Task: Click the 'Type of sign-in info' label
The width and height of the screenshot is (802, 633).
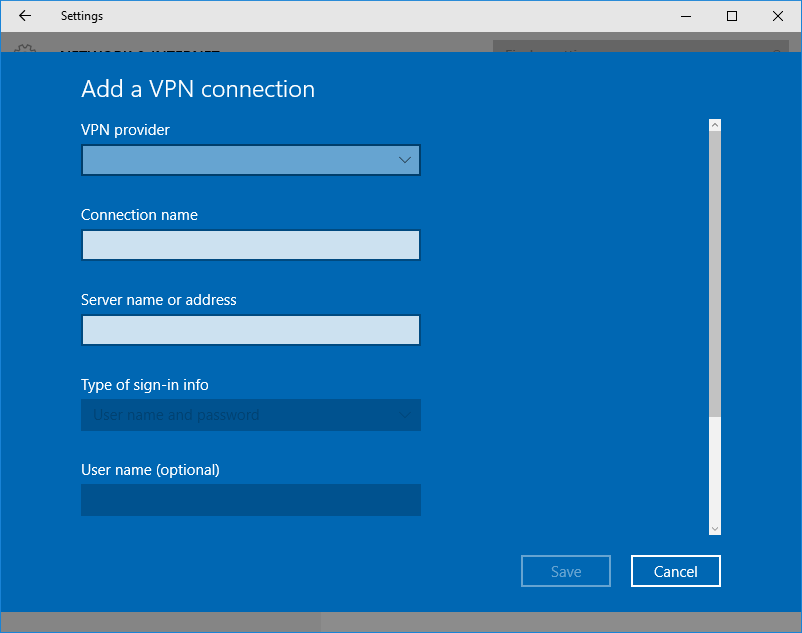Action: (145, 385)
